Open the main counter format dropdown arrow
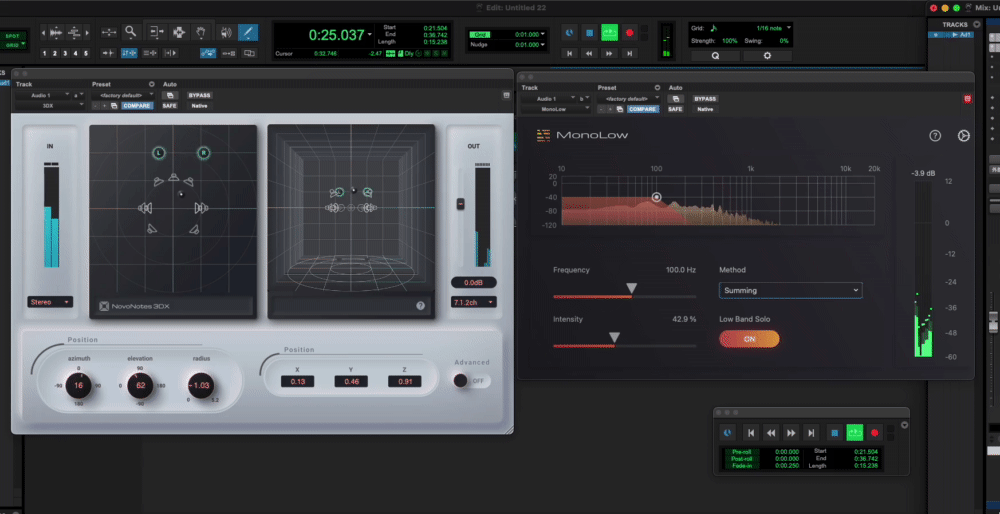Viewport: 1000px width, 514px height. 370,34
